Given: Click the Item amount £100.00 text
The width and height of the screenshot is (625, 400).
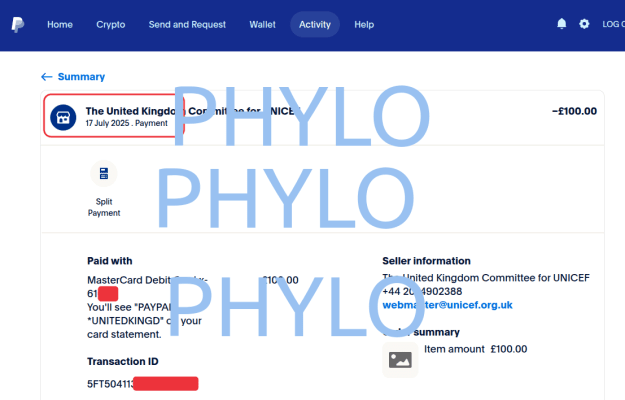Looking at the screenshot, I should click(475, 349).
